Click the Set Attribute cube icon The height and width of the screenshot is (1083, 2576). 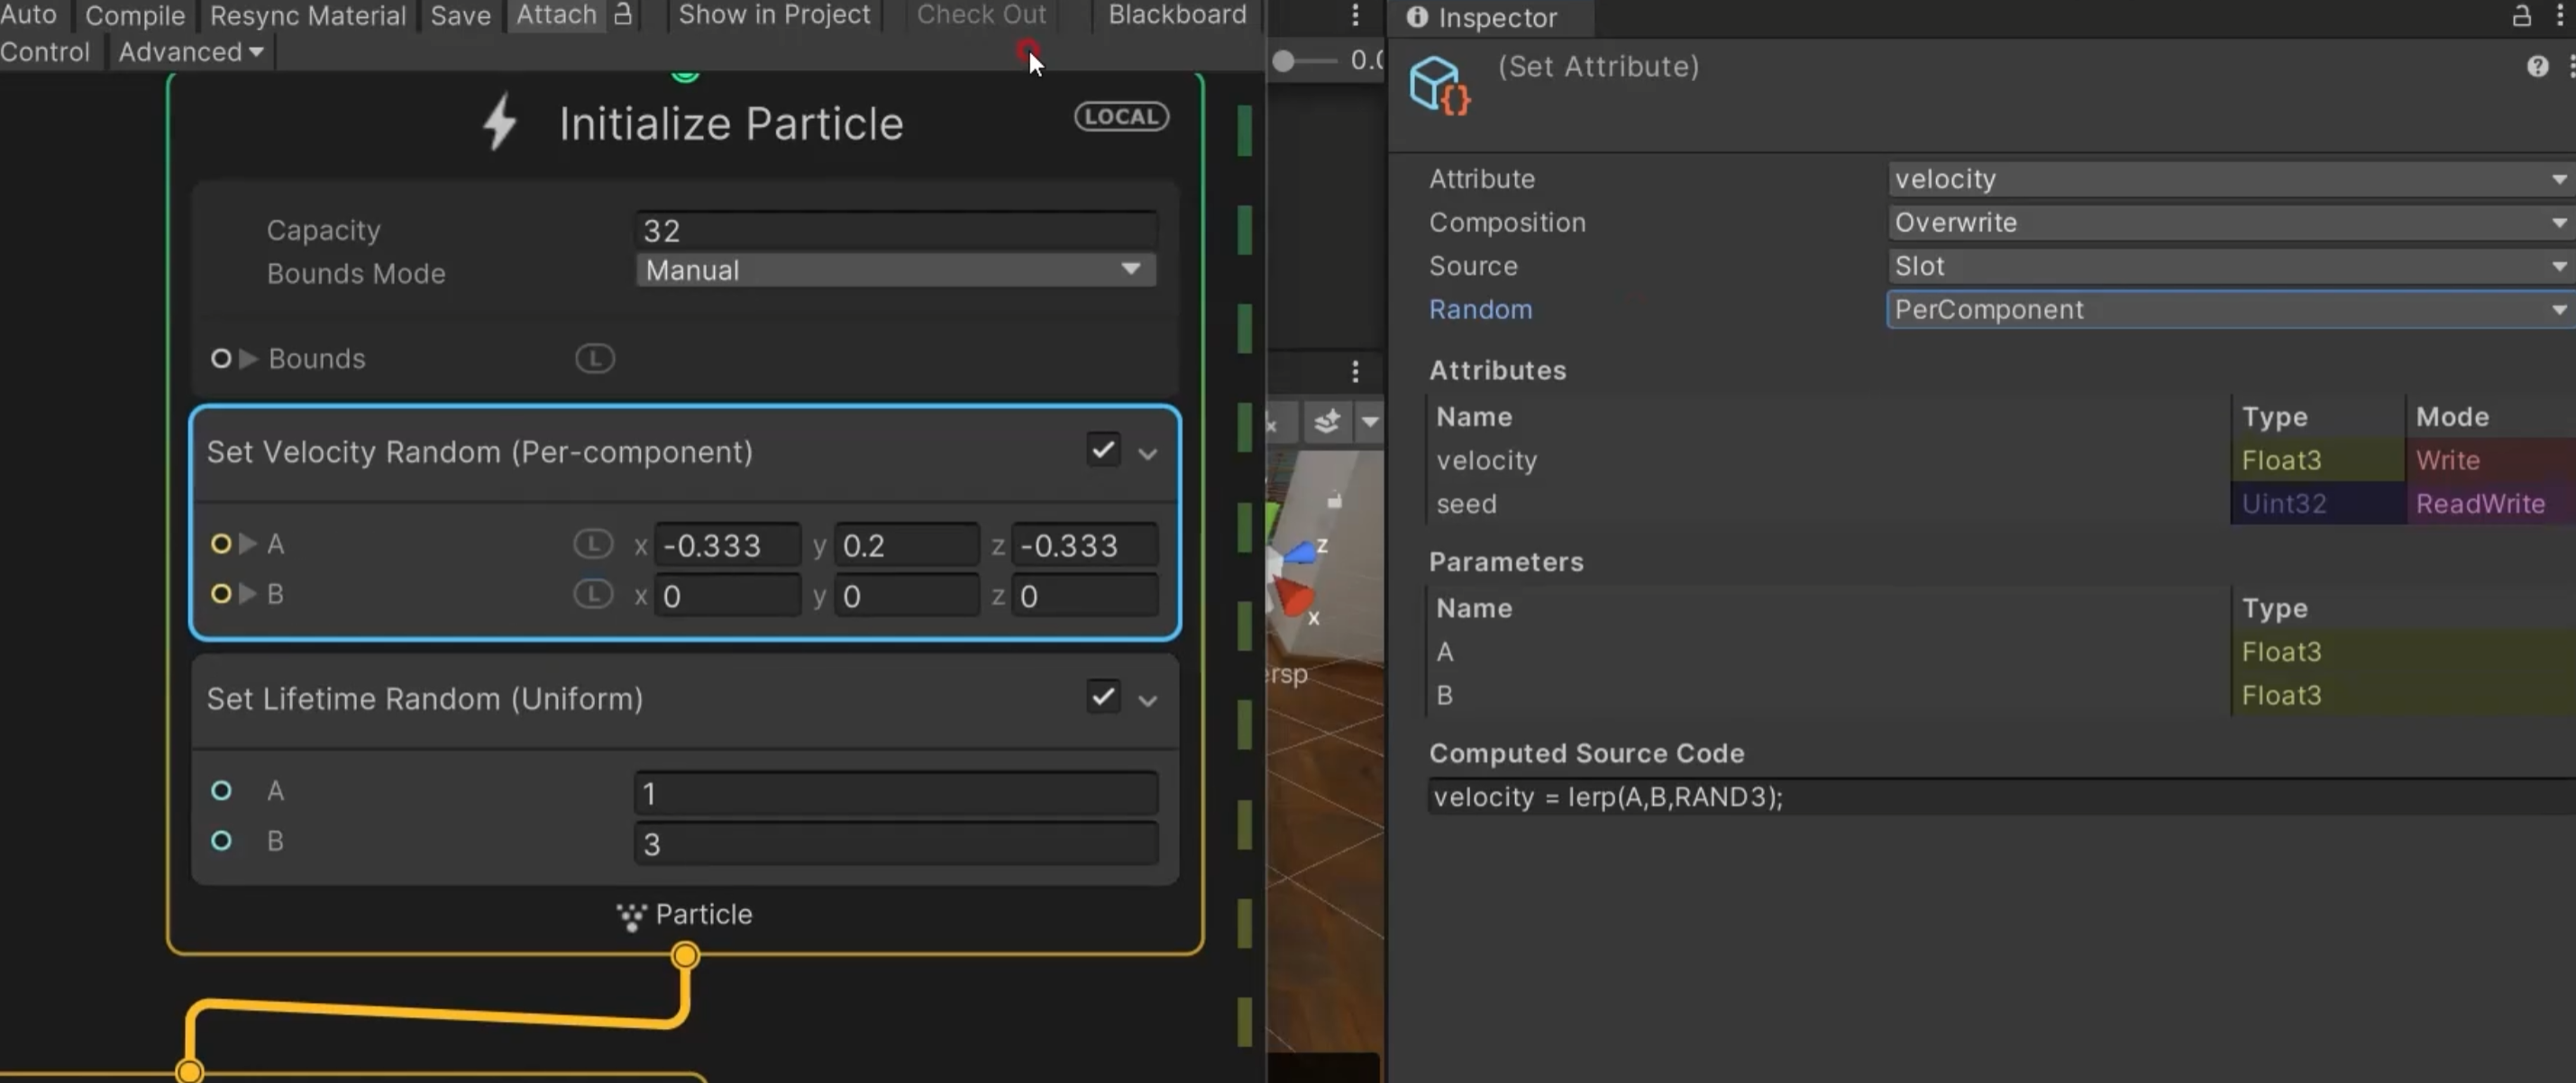(x=1438, y=84)
